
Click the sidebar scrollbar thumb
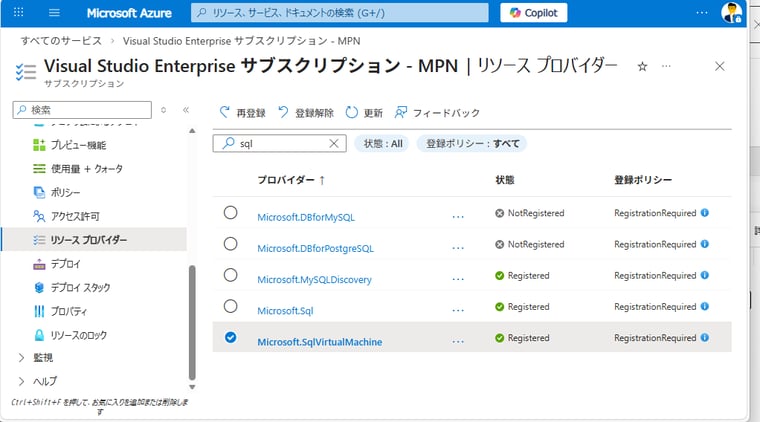[x=192, y=322]
